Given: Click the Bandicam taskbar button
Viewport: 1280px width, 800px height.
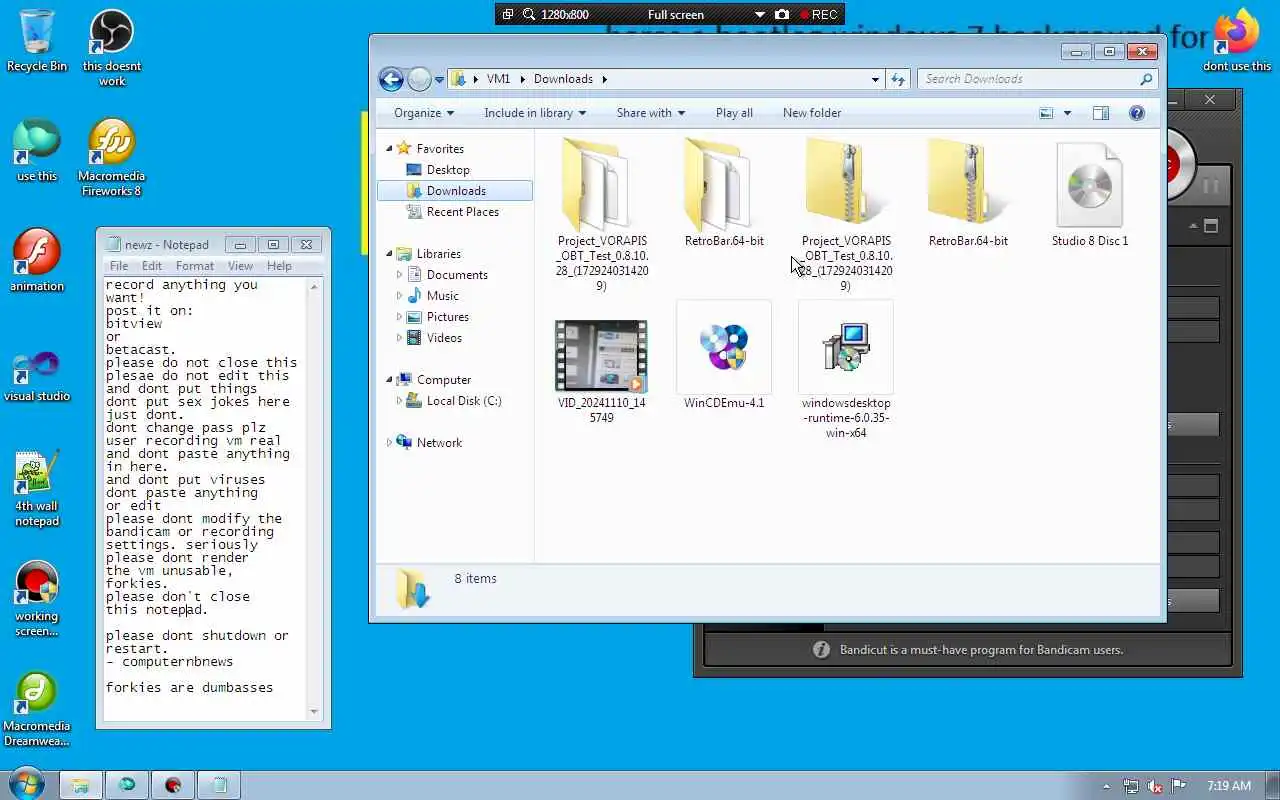Looking at the screenshot, I should point(173,785).
